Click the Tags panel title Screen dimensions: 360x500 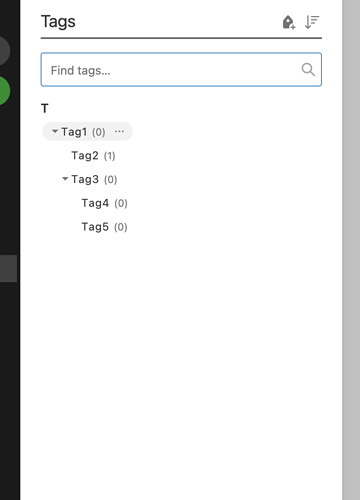(x=58, y=22)
